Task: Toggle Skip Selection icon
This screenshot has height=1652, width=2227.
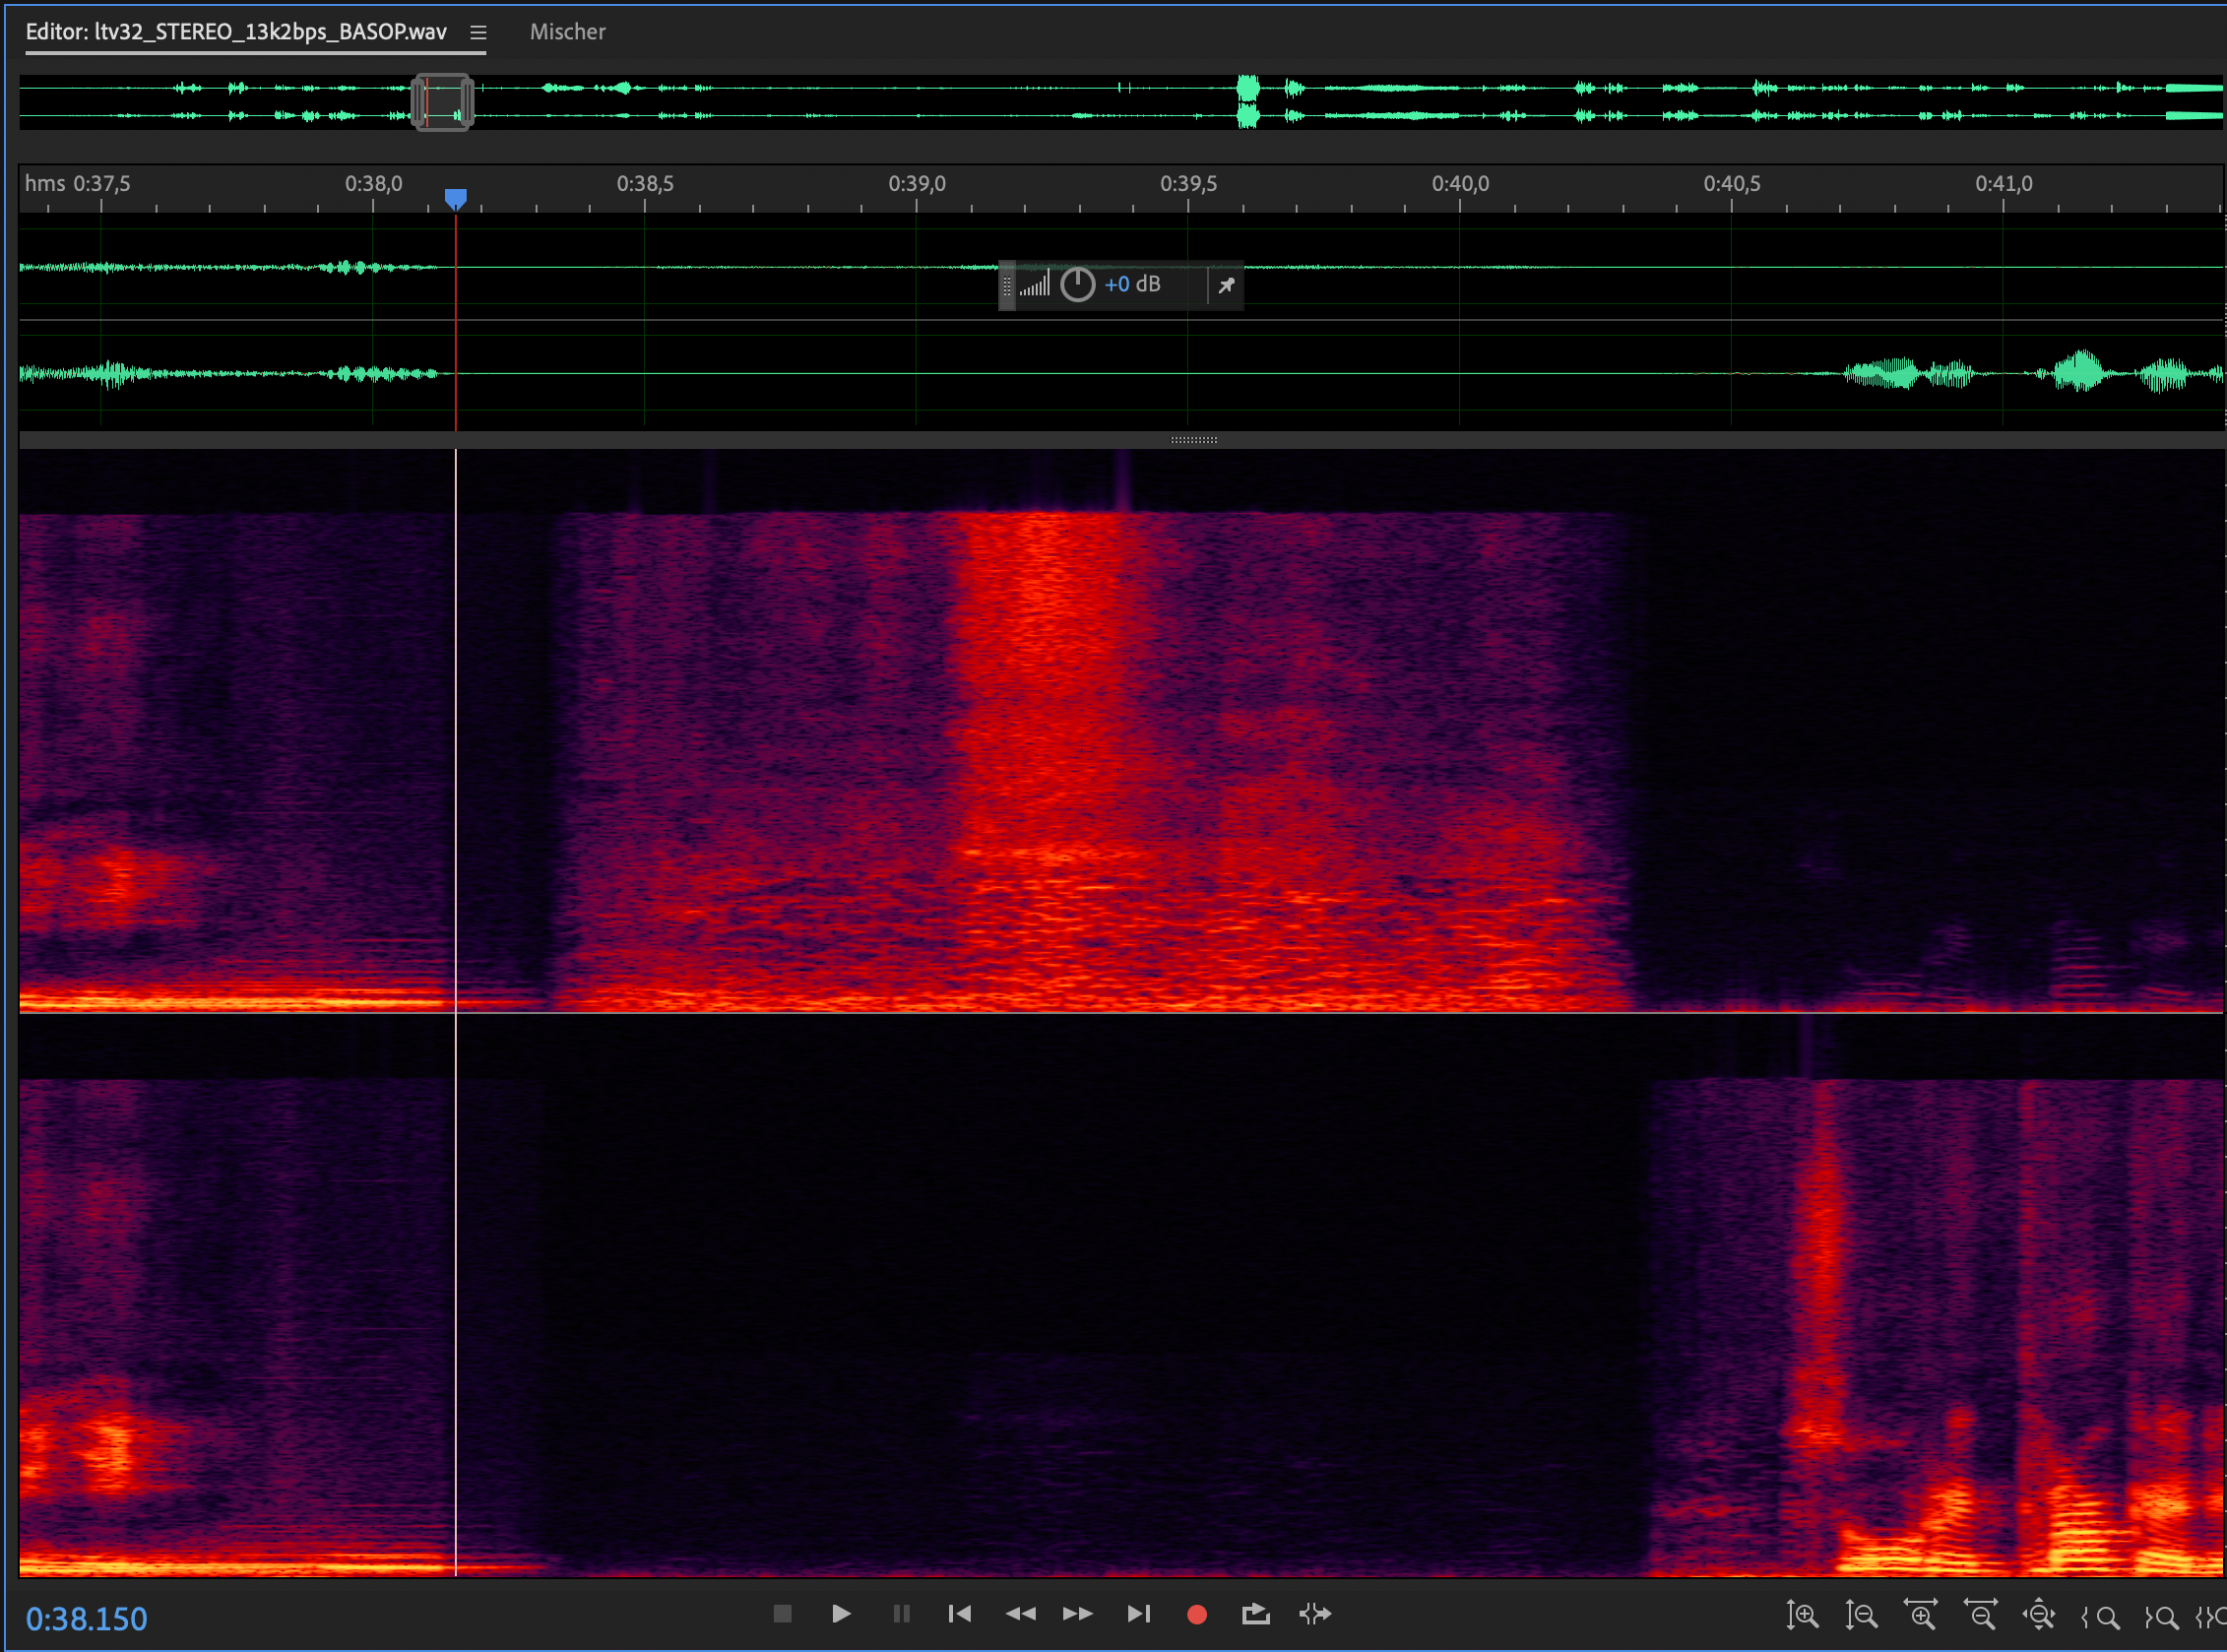Action: [1315, 1614]
